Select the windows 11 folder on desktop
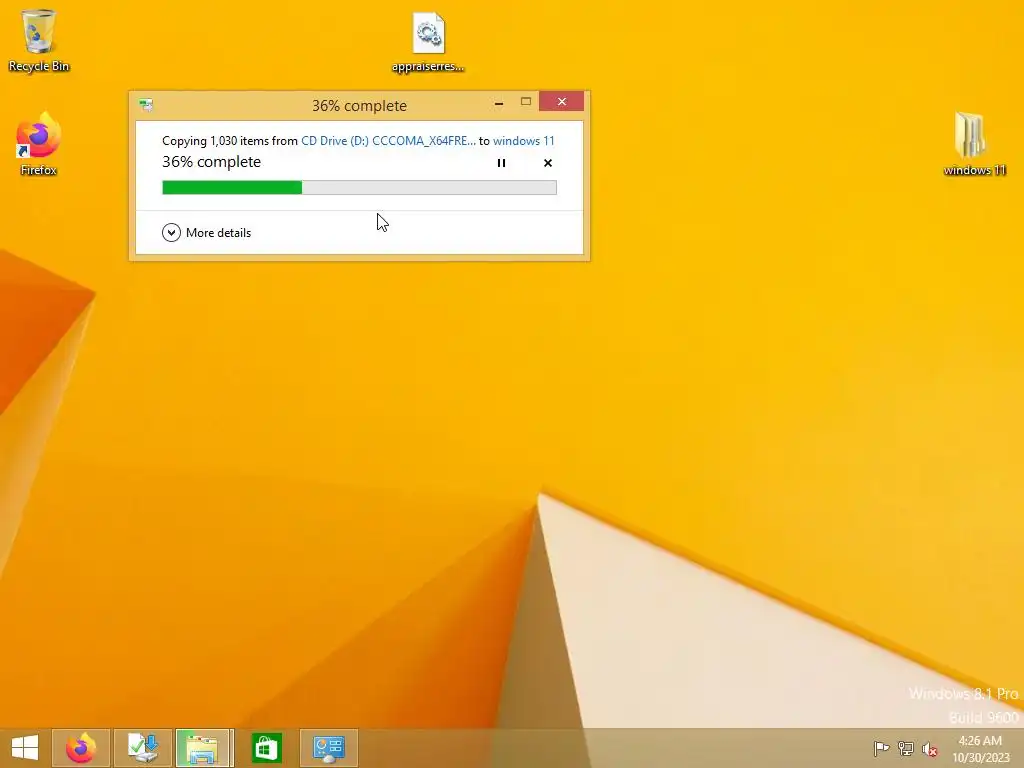 (974, 144)
